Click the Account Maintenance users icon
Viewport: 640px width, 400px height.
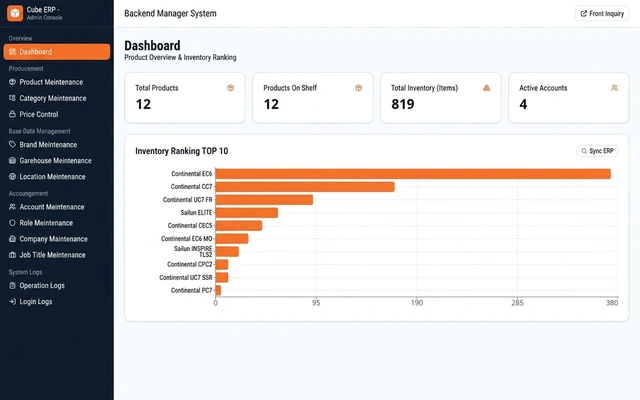(x=12, y=207)
